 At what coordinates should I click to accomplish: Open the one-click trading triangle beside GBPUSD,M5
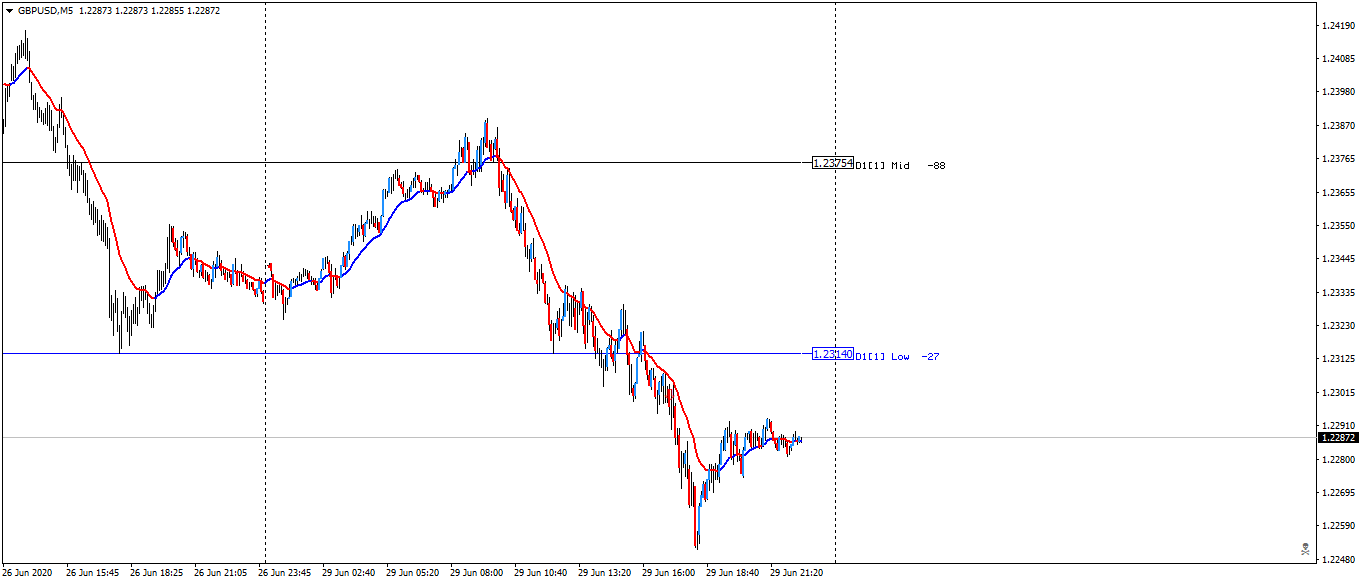pyautogui.click(x=9, y=10)
